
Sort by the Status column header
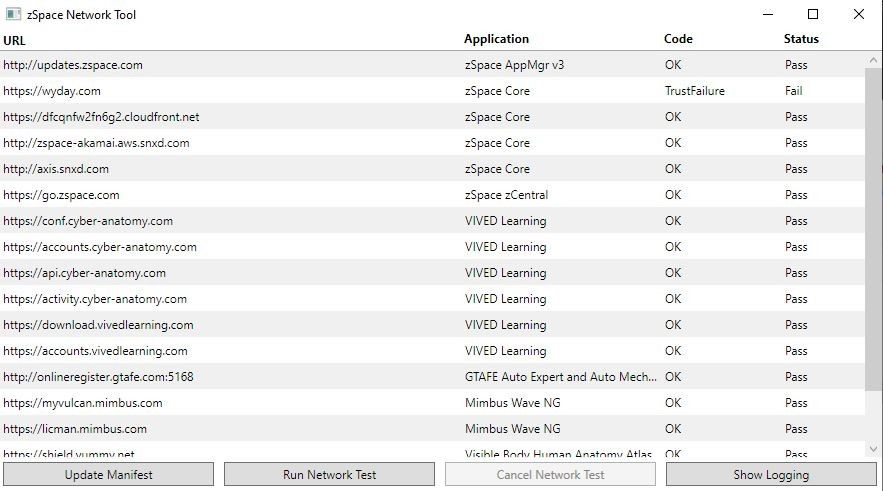pos(801,39)
